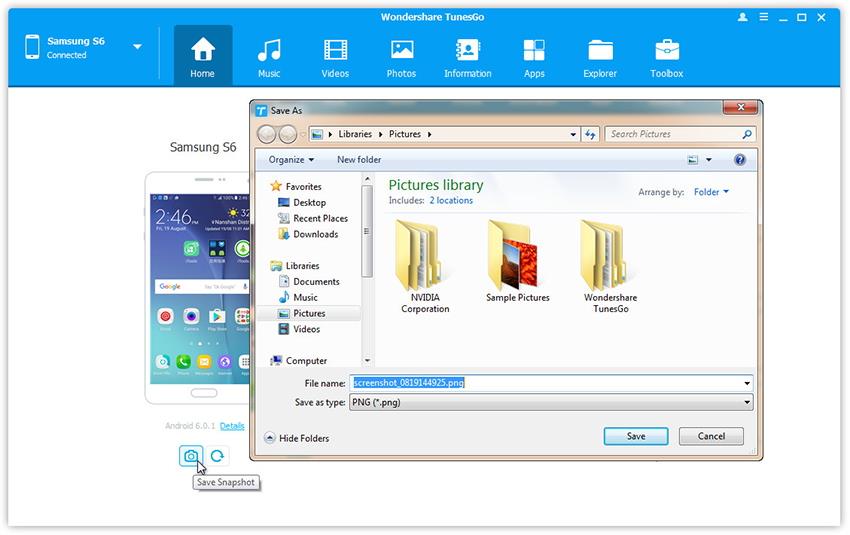Open the Videos section icon
The width and height of the screenshot is (850, 535).
336,57
